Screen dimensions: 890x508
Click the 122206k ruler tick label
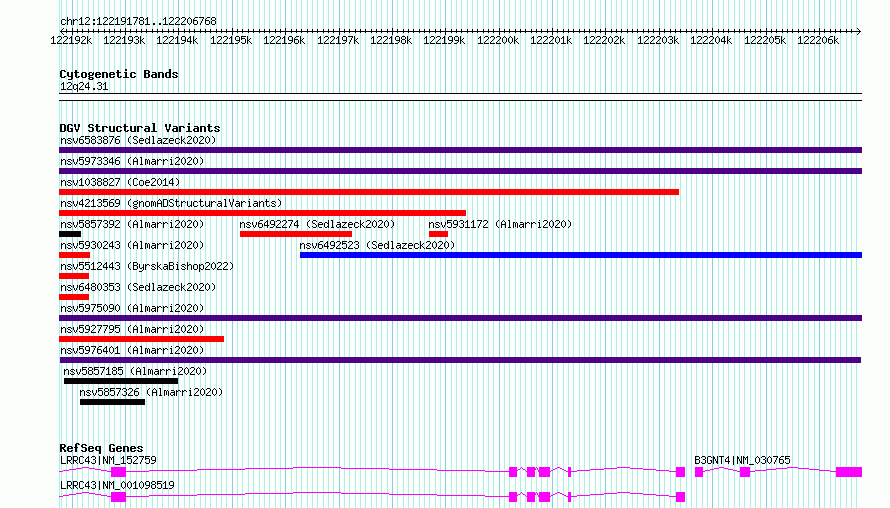point(818,40)
